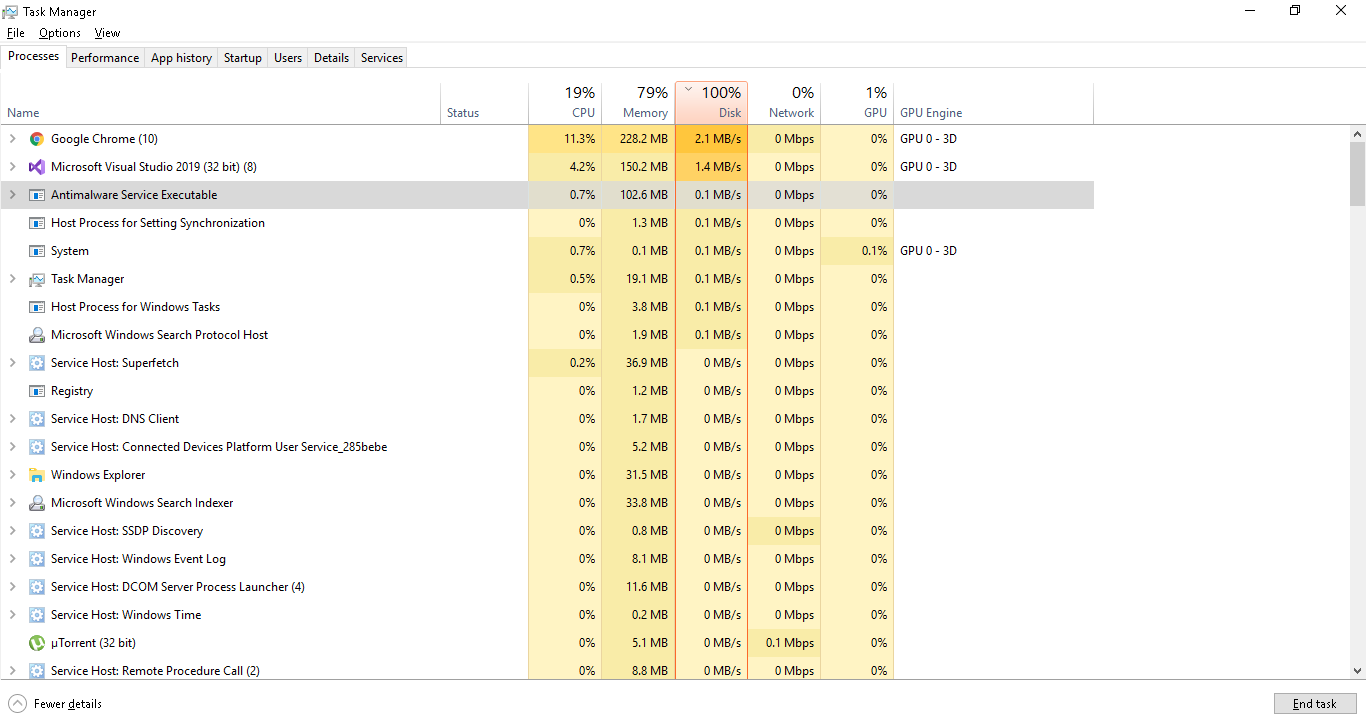Click the System process icon

coord(37,251)
